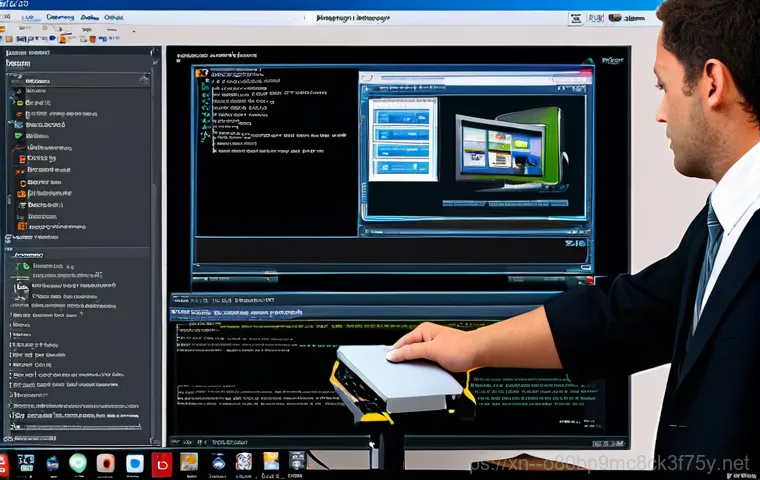The width and height of the screenshot is (760, 480).
Task: Select the yellow-orange icon in the taskbar
Action: (270, 462)
